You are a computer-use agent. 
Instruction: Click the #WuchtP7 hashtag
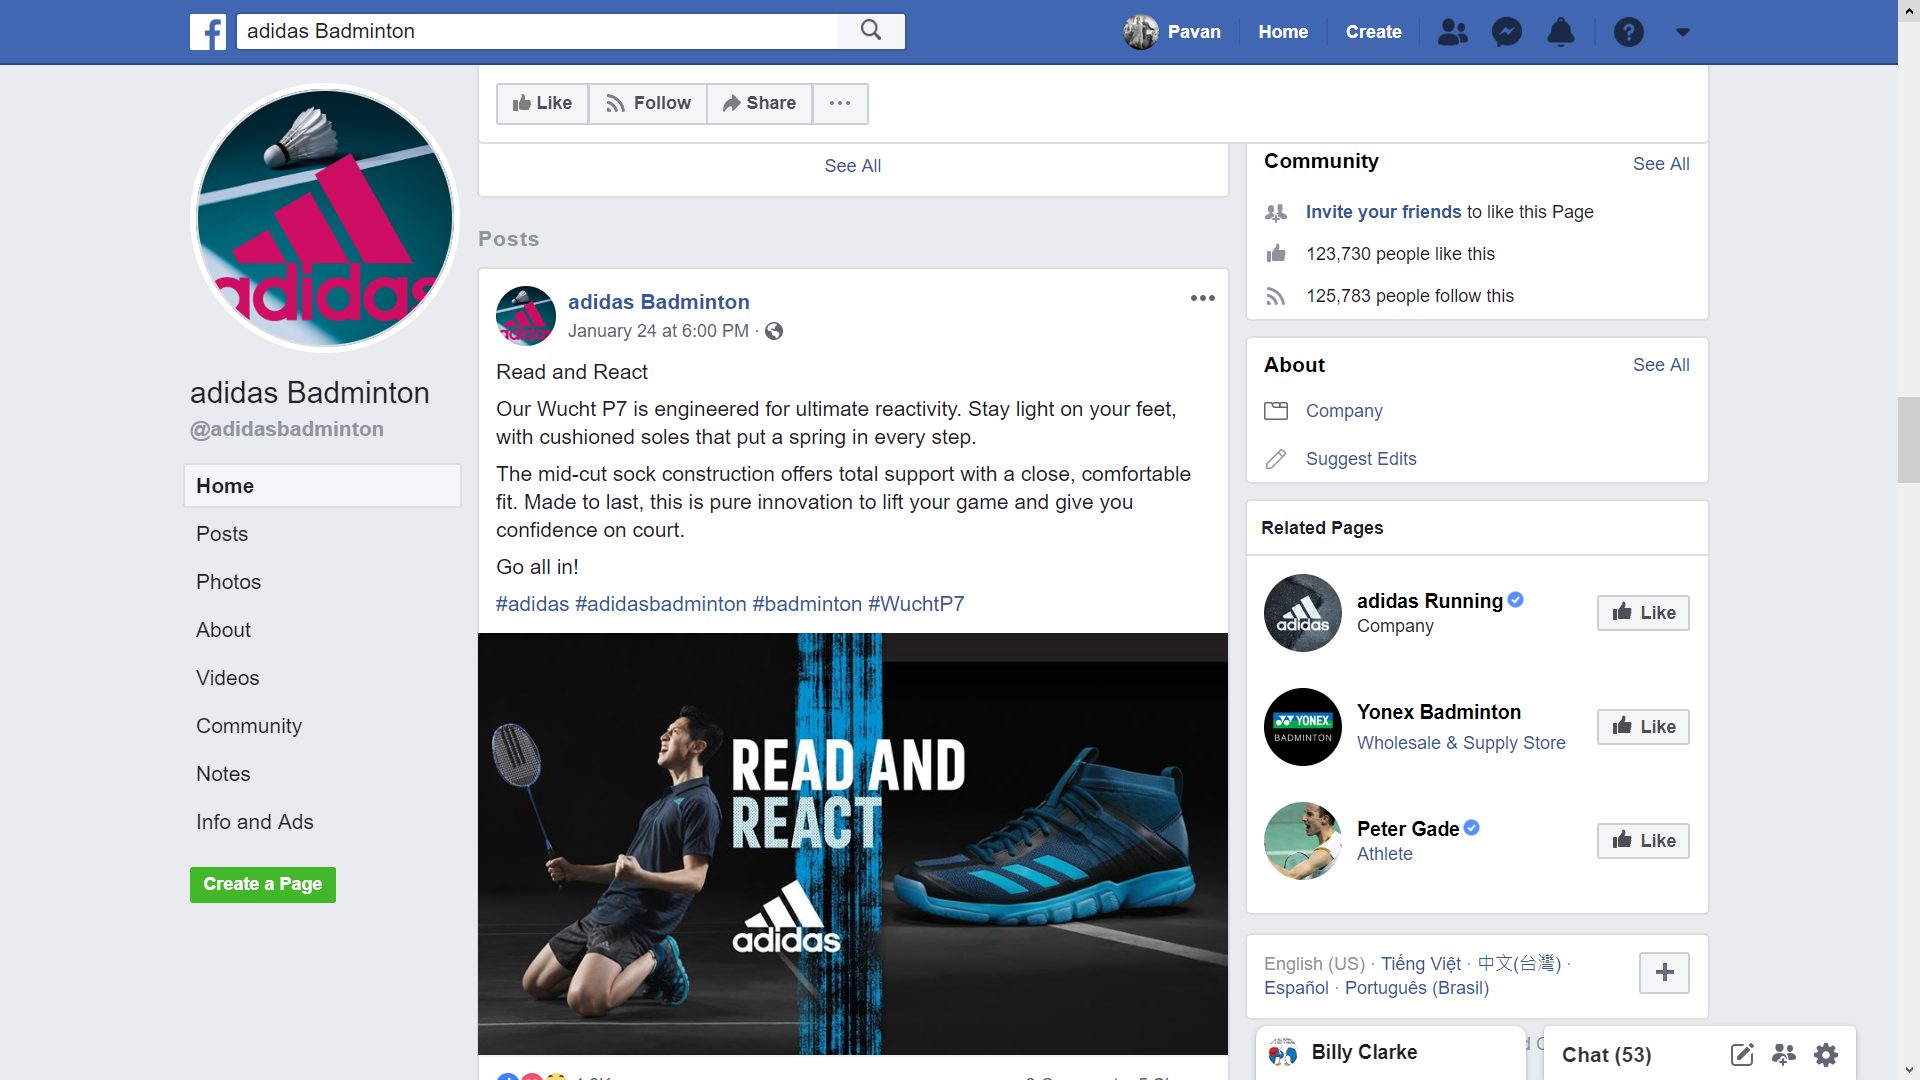pos(916,604)
